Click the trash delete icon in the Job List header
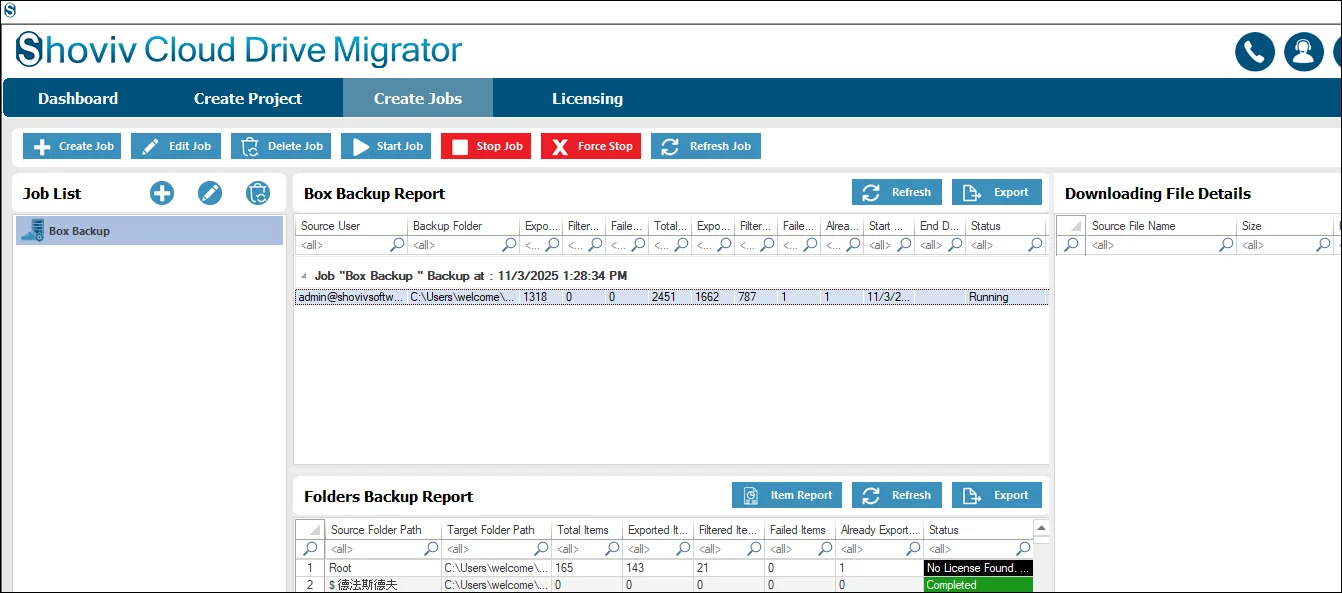 (x=258, y=194)
